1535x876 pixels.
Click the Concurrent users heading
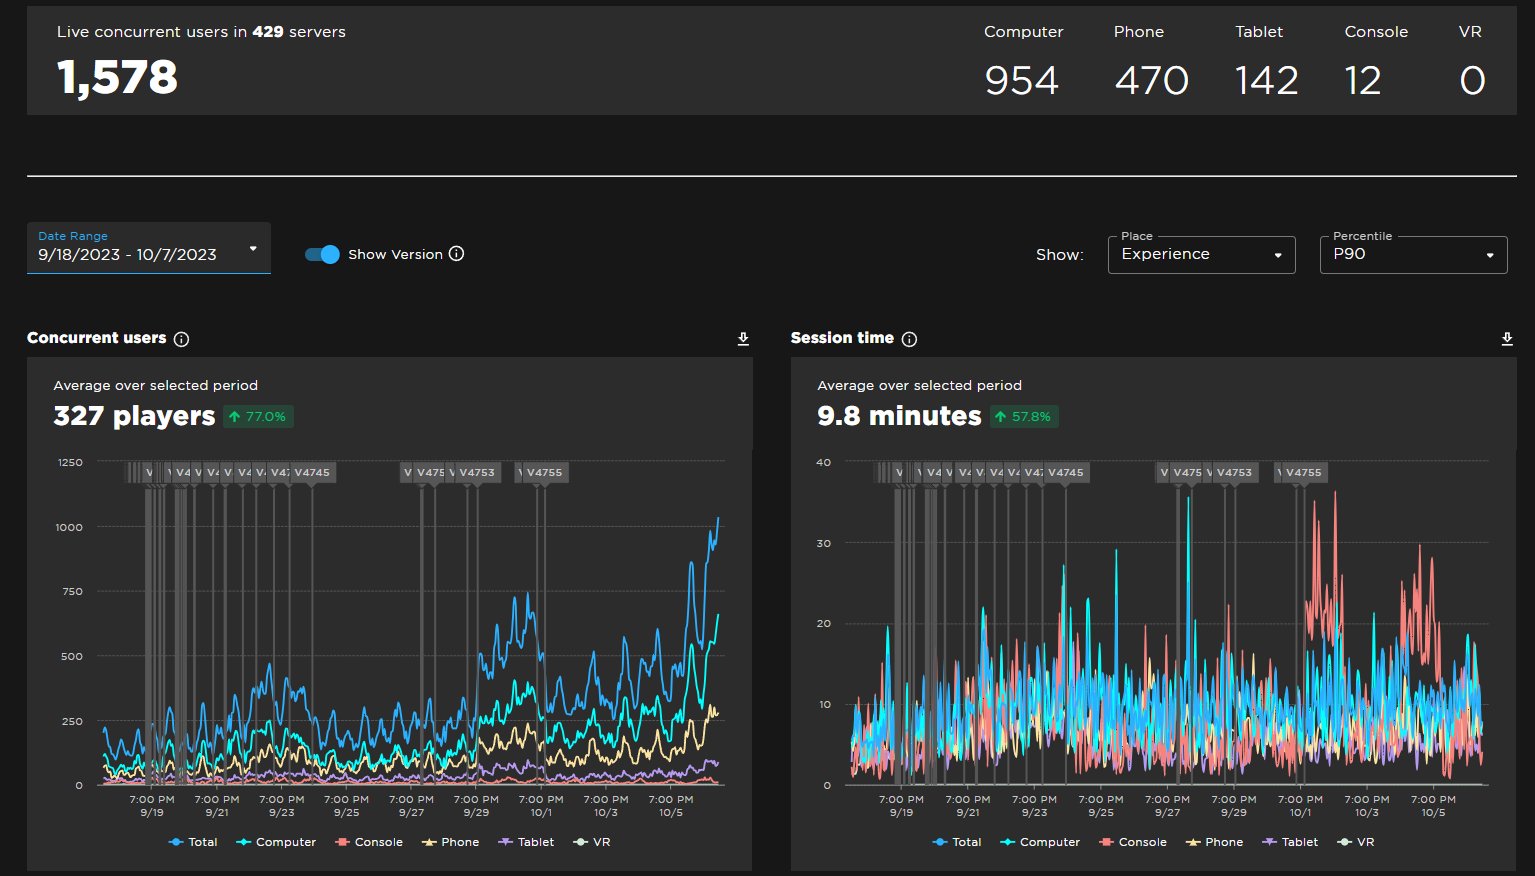point(97,338)
